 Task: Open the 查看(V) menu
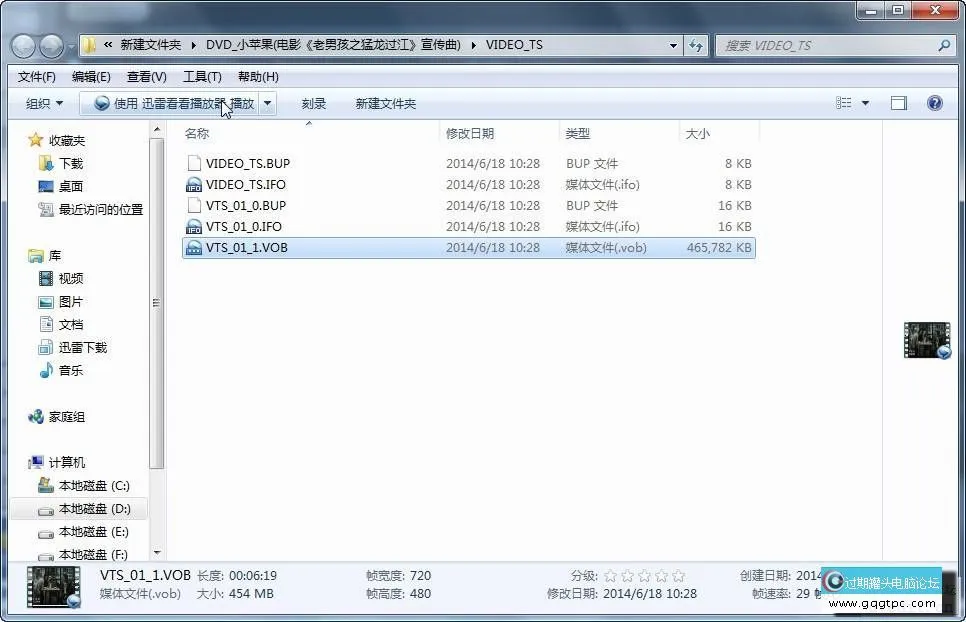click(146, 76)
